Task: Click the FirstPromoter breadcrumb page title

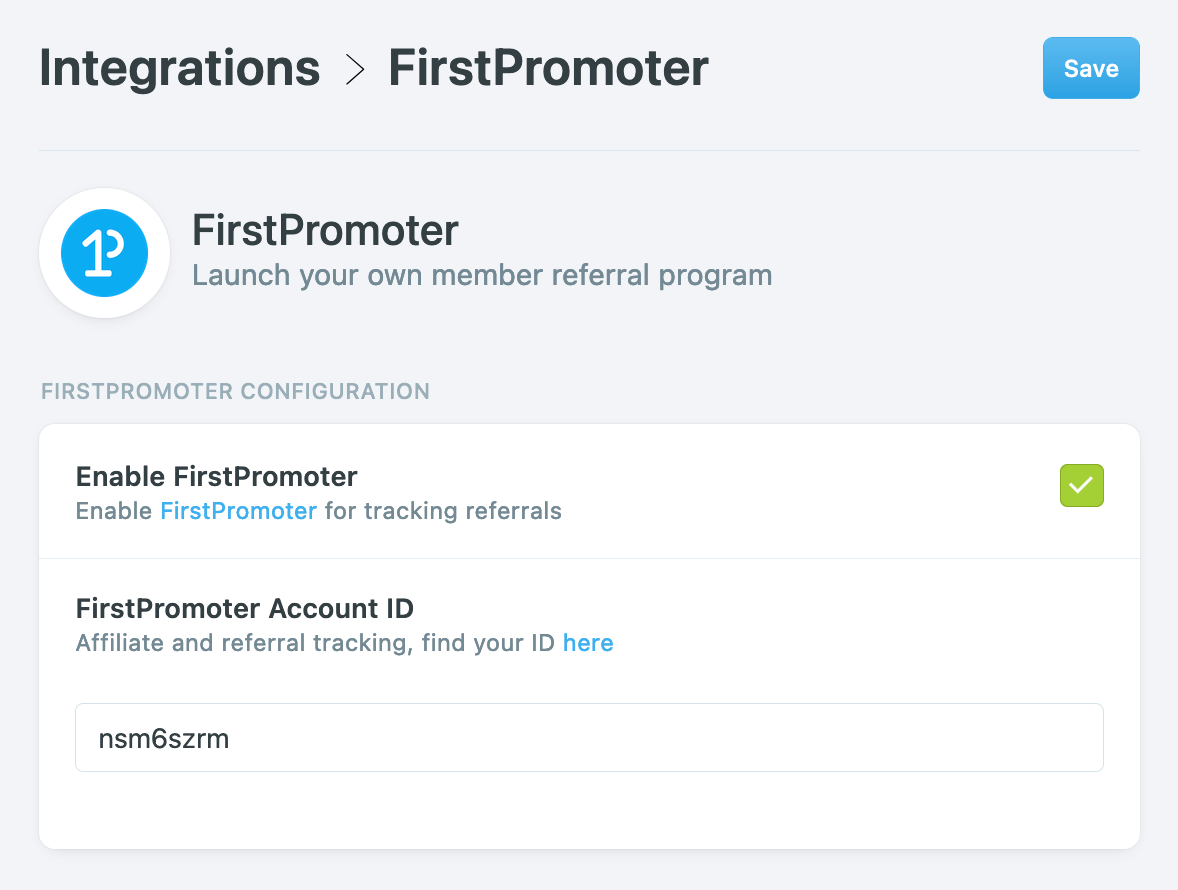Action: [x=548, y=68]
